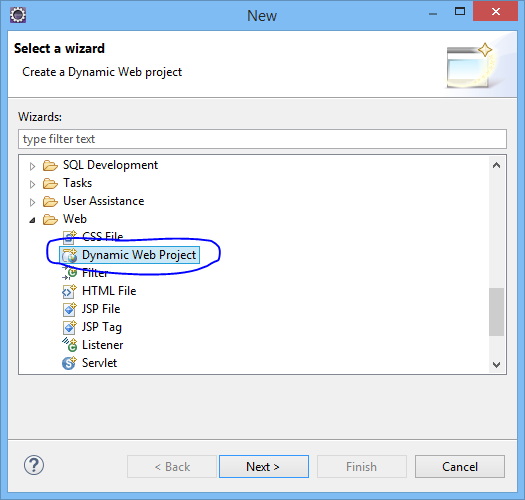525x500 pixels.
Task: Click the Listener wizard icon
Action: click(69, 345)
